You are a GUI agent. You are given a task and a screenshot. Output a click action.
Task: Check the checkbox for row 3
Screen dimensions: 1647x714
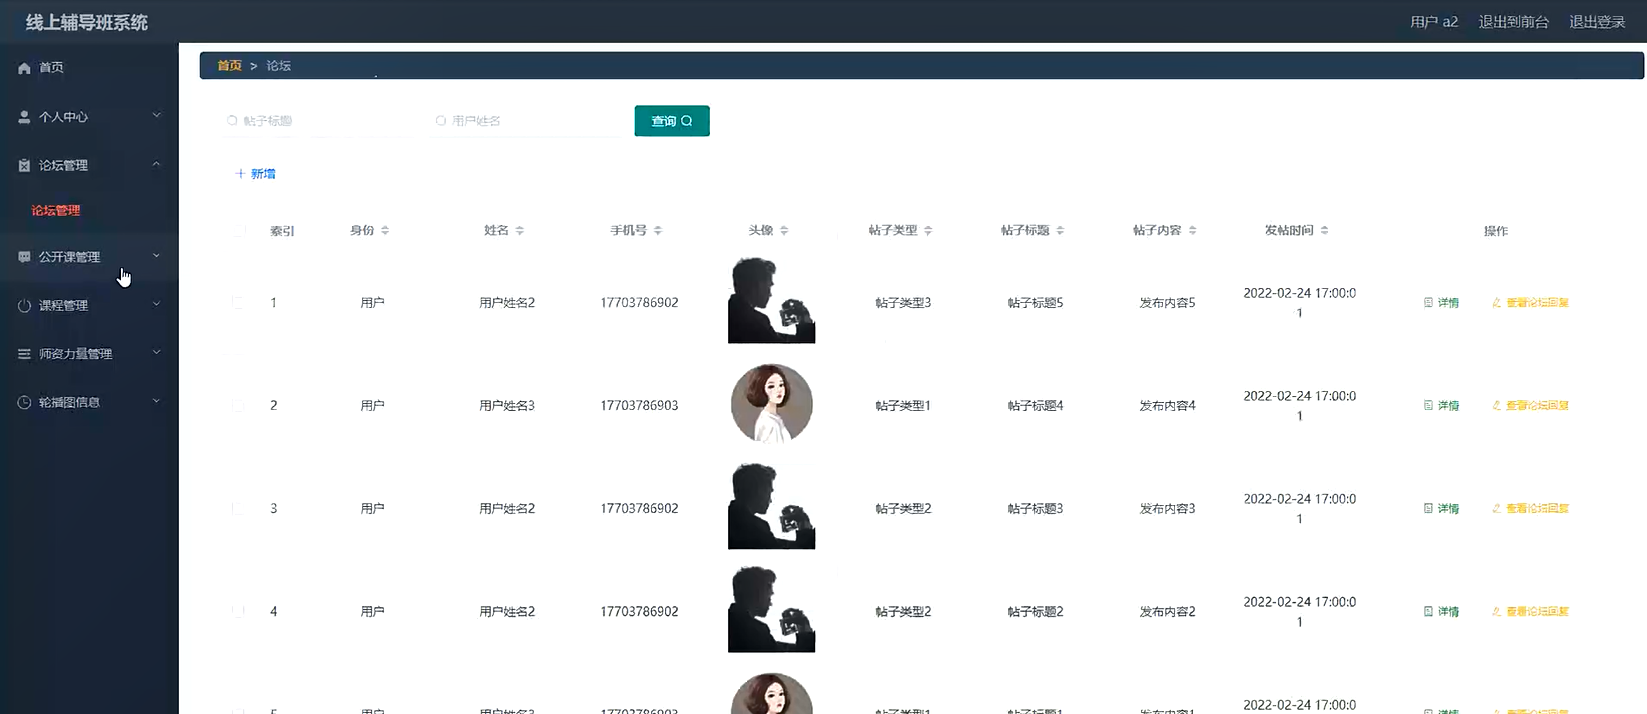238,509
